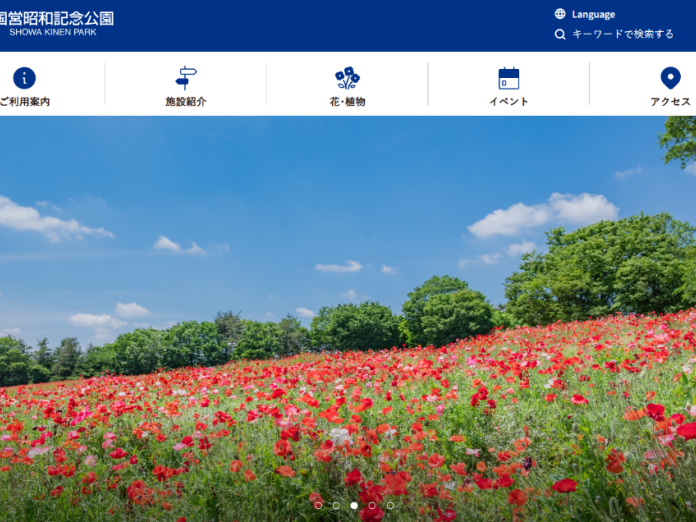Image resolution: width=696 pixels, height=522 pixels.
Task: Select the second carousel slide dot
Action: tap(336, 506)
